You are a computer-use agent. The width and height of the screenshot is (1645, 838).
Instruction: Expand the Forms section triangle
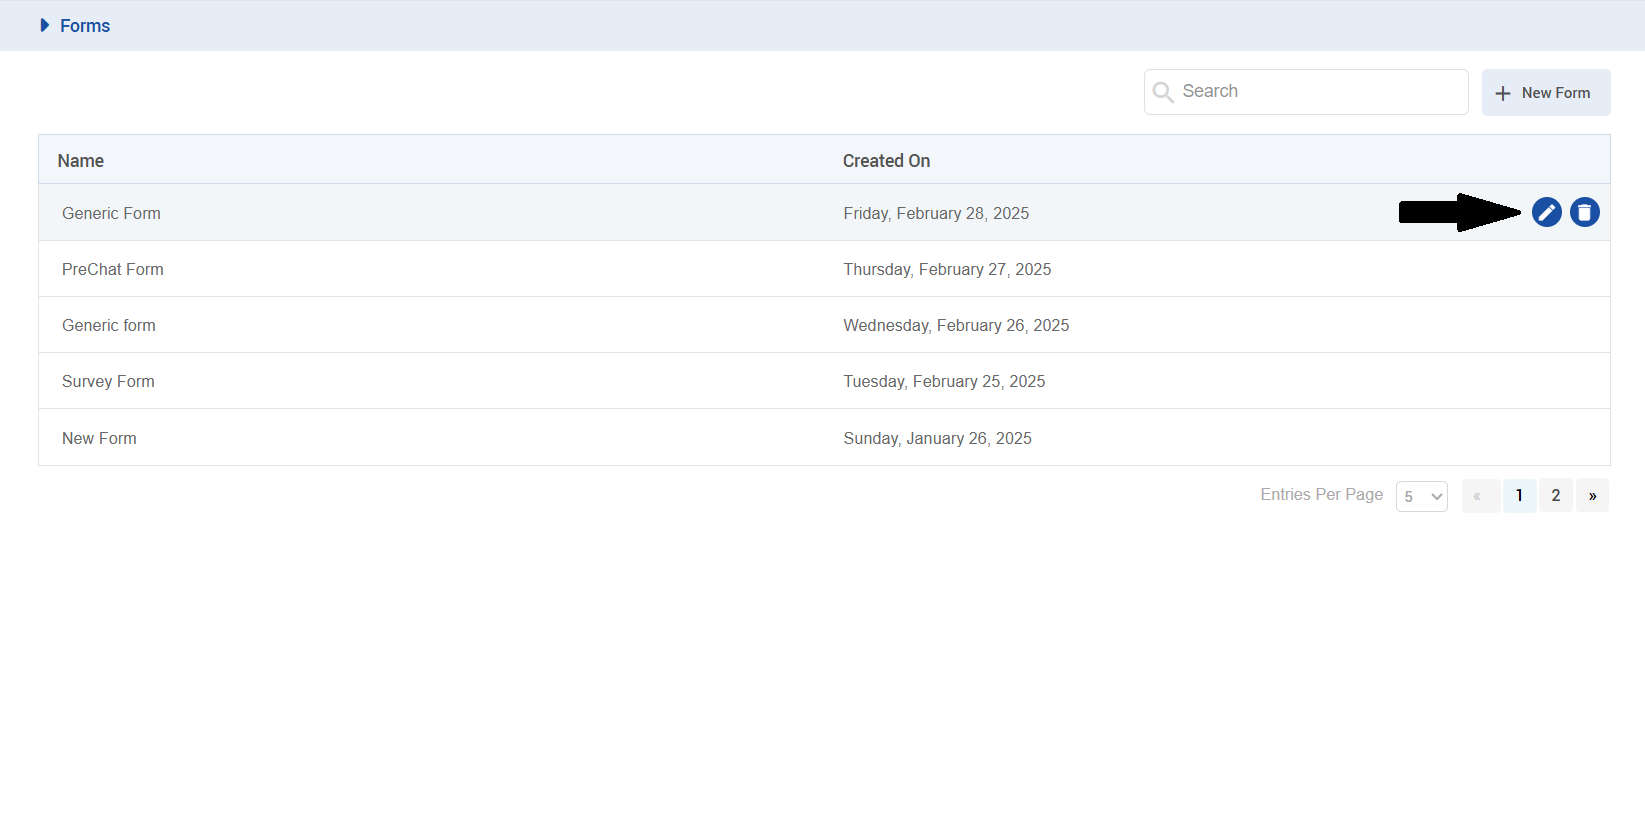pyautogui.click(x=44, y=25)
